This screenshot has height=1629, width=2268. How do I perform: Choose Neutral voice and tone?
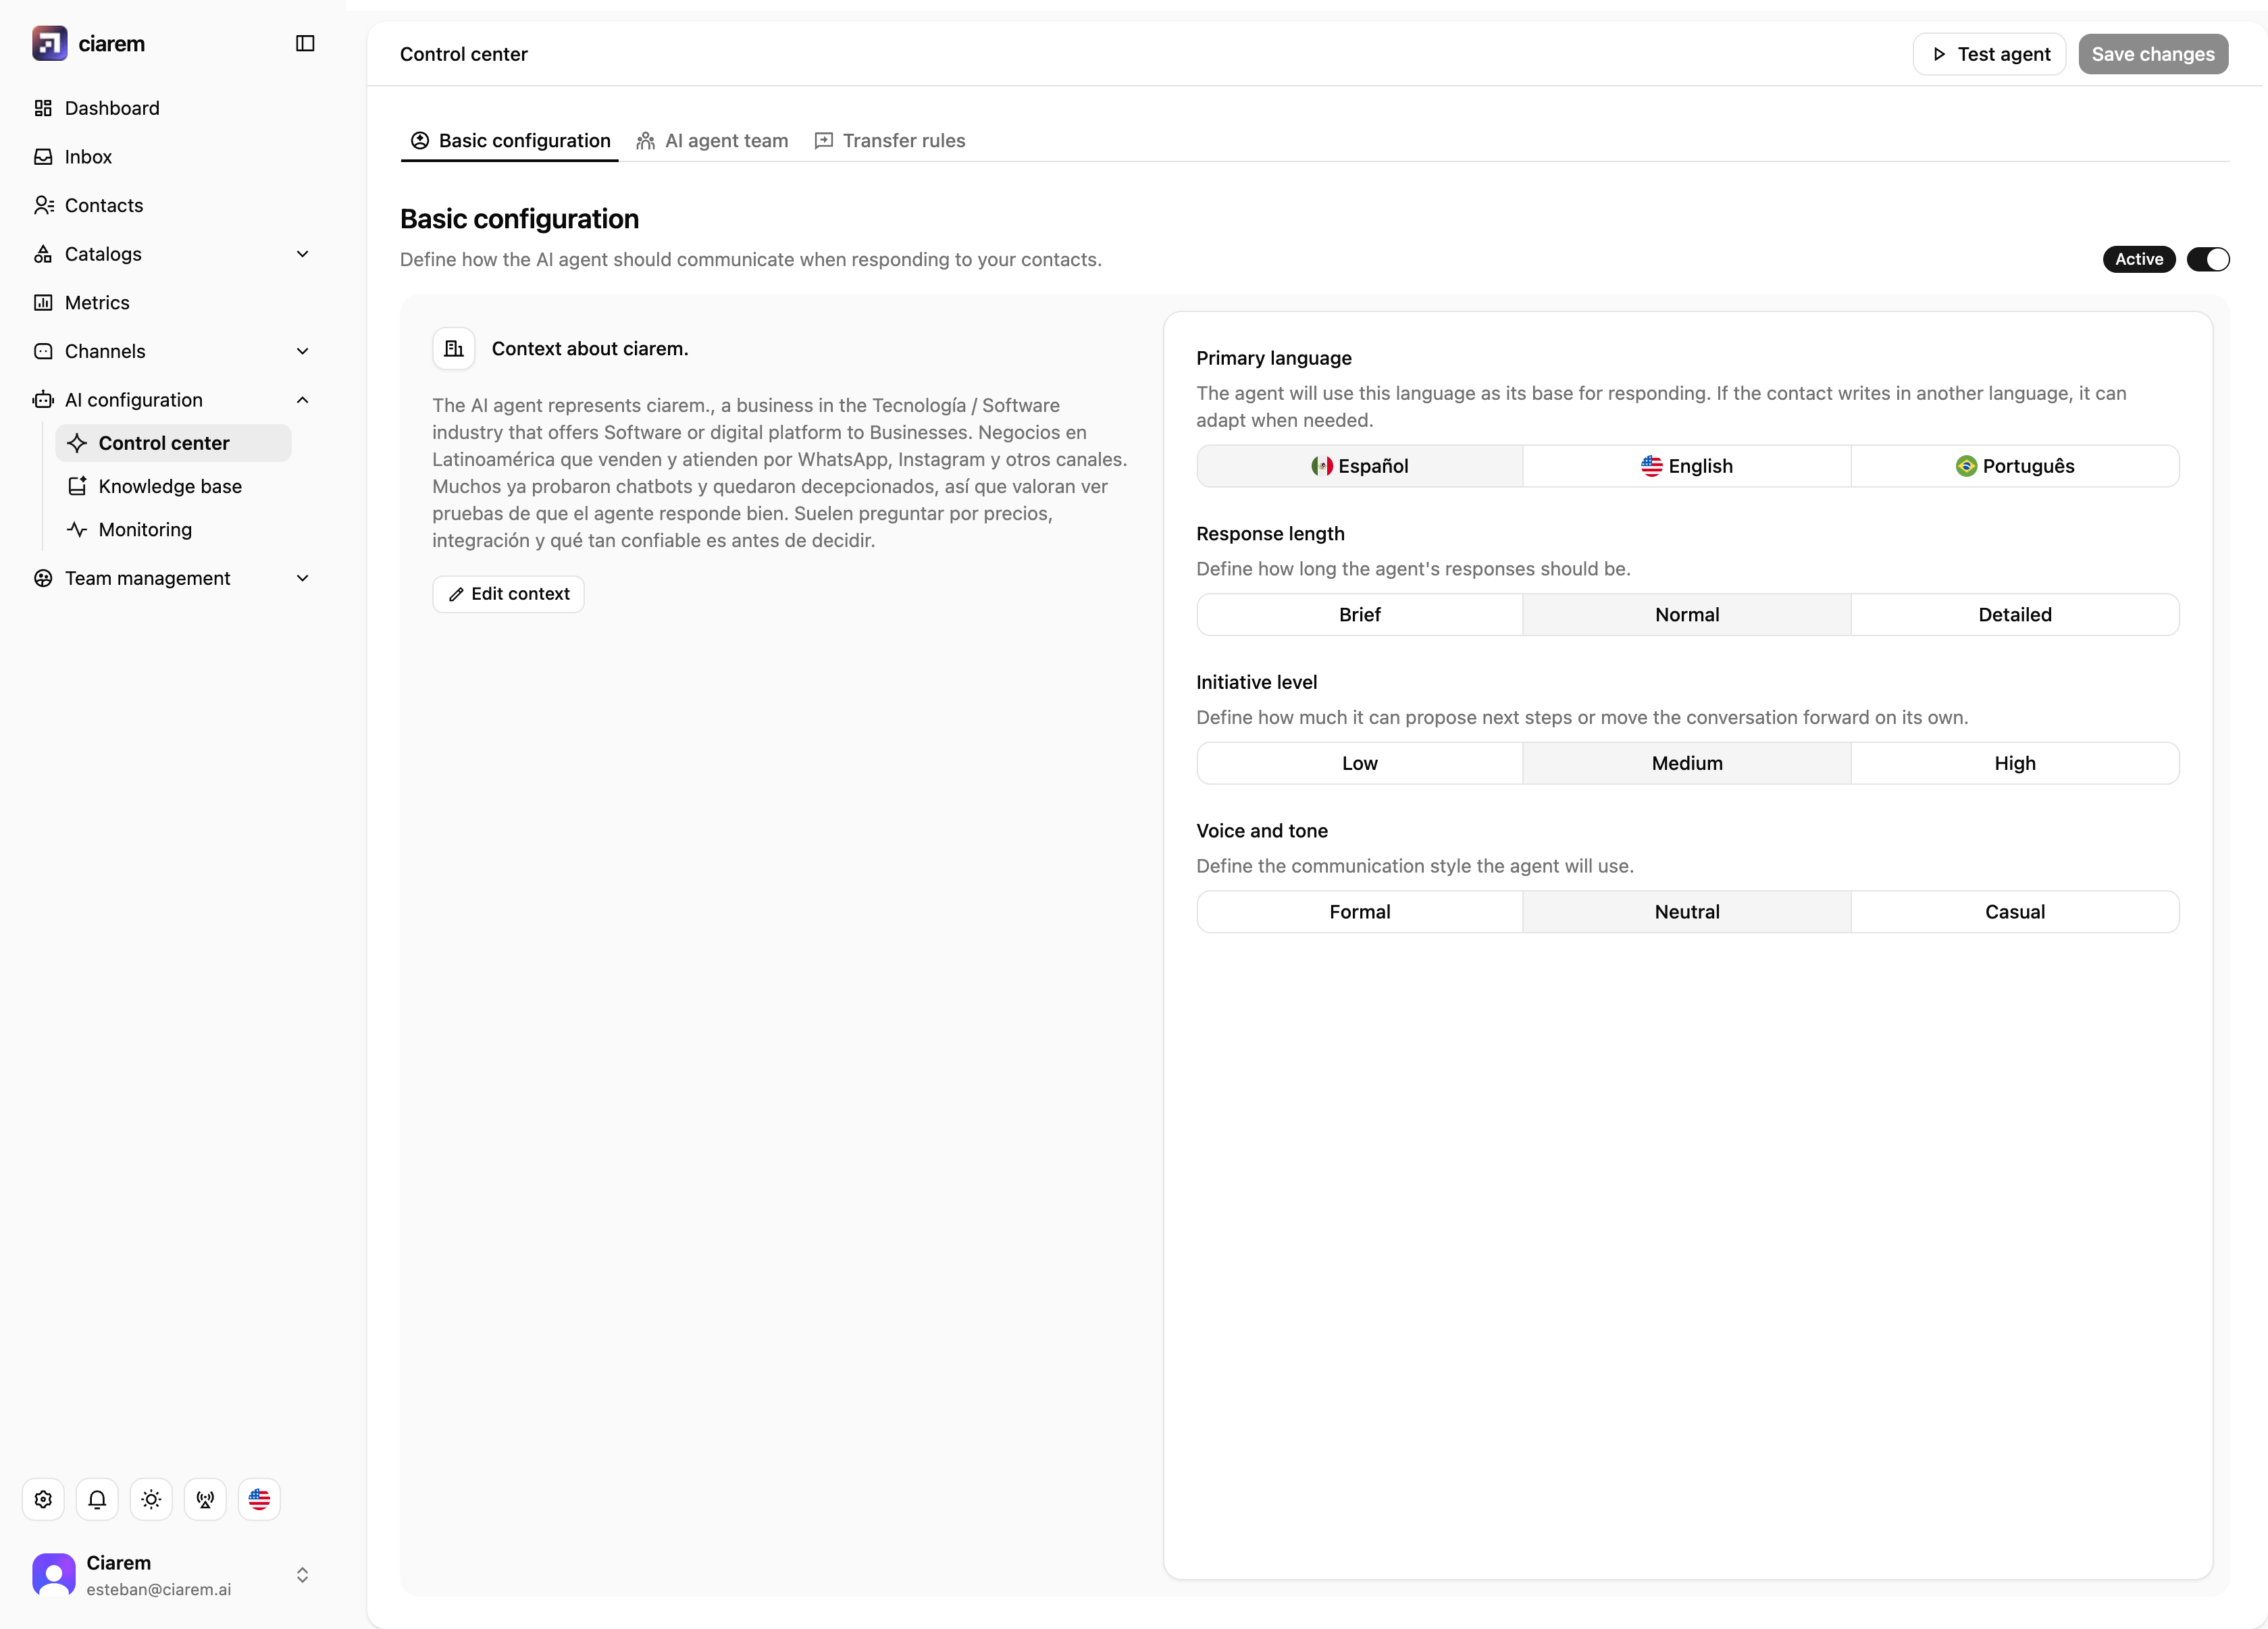click(x=1687, y=912)
